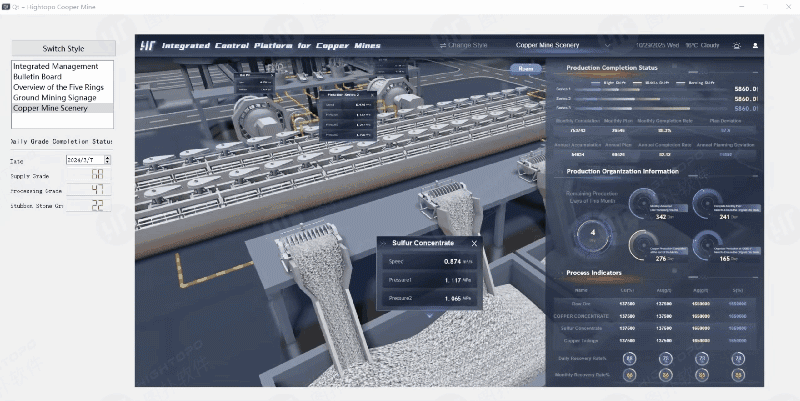Select Bulletin Board in the list
The image size is (800, 401).
click(37, 77)
